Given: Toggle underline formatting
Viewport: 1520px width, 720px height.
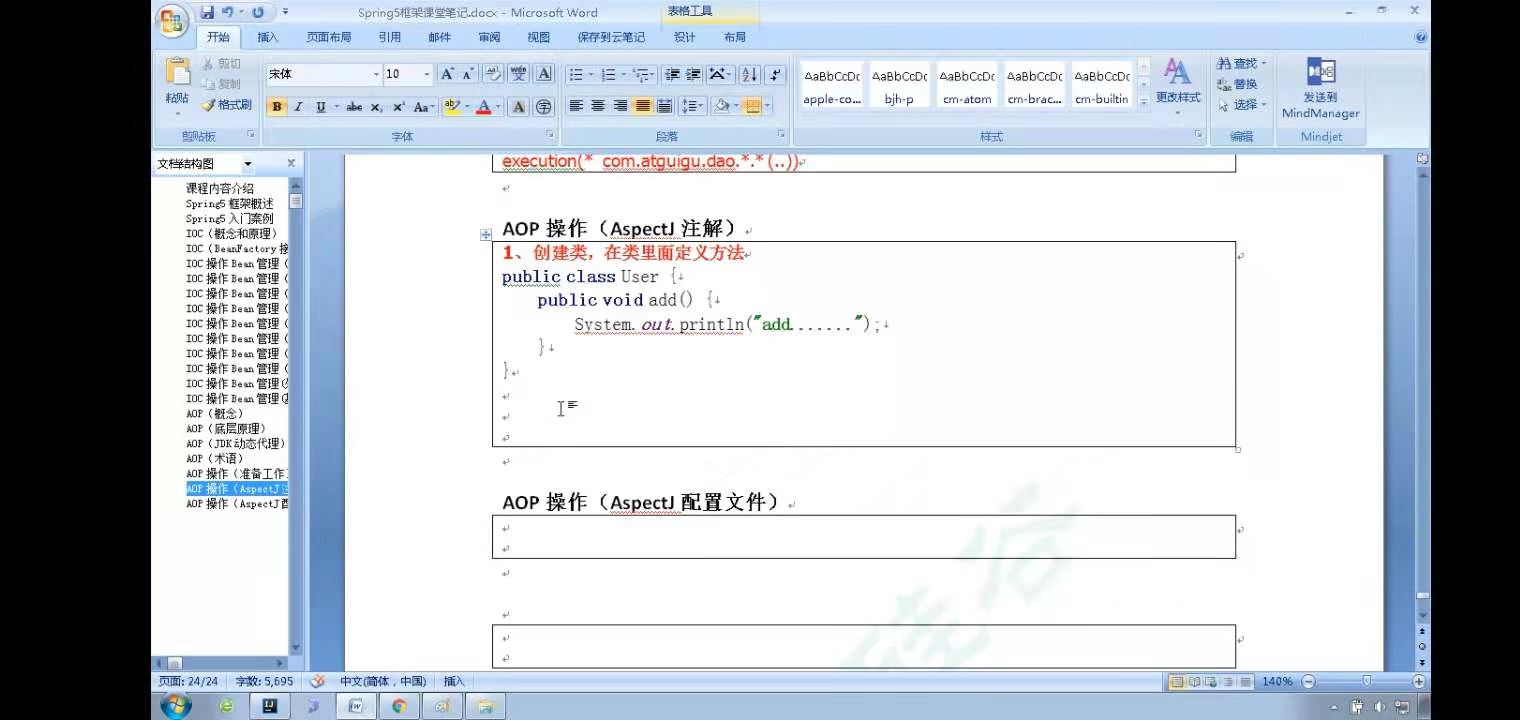Looking at the screenshot, I should [x=320, y=107].
